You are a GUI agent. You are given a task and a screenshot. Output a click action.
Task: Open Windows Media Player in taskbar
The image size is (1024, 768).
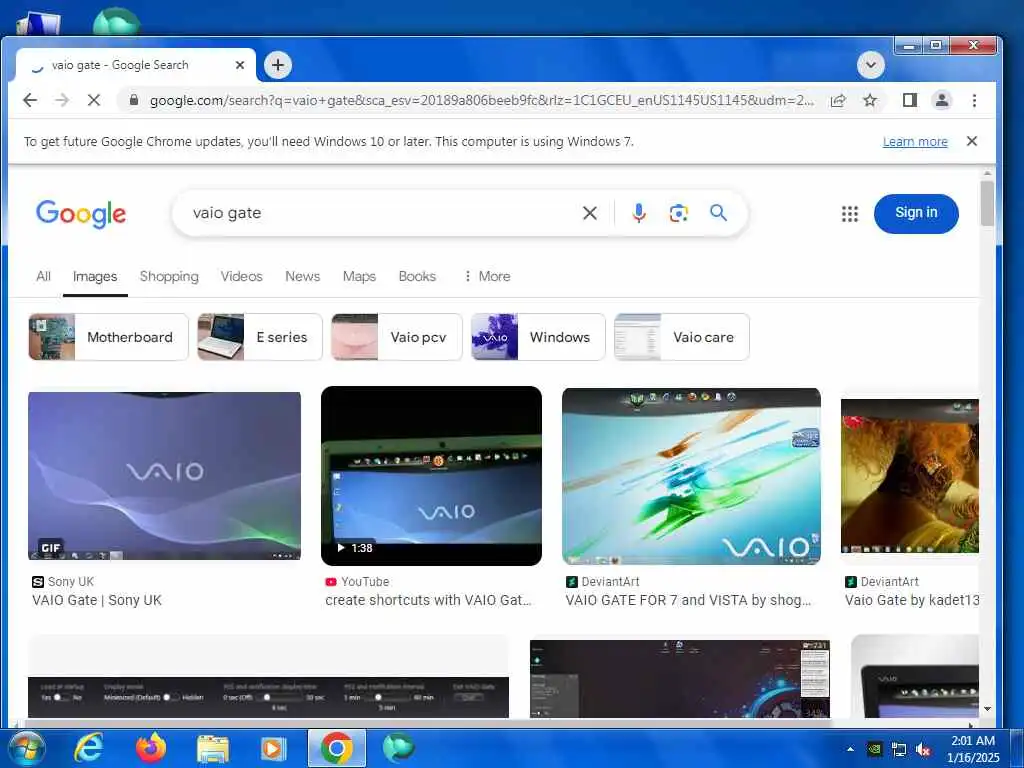(274, 749)
